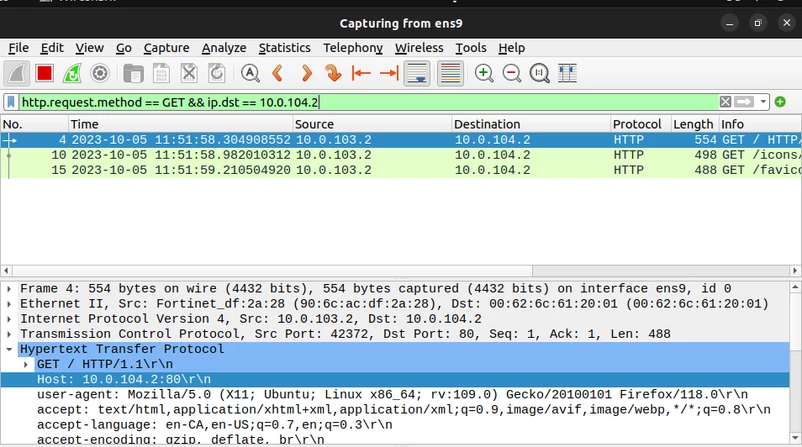Image resolution: width=802 pixels, height=447 pixels.
Task: Expand the Frame 4 details
Action: pyautogui.click(x=9, y=289)
